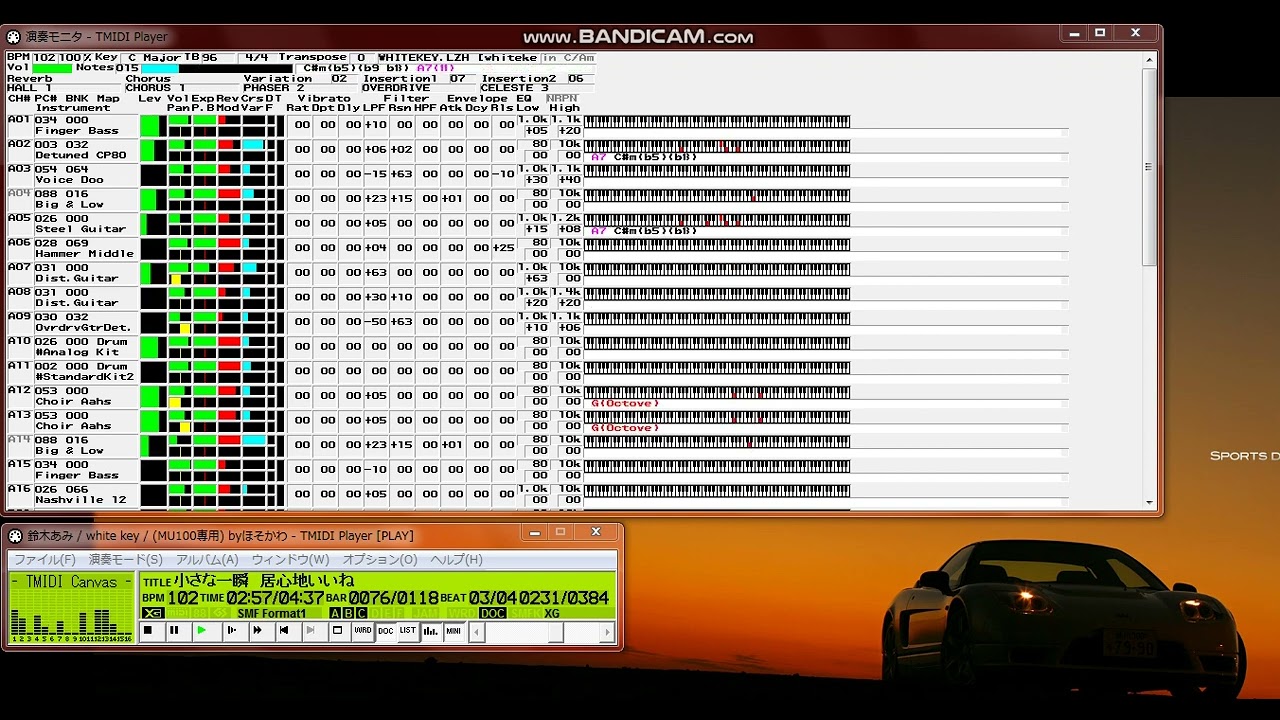The image size is (1280, 720).
Task: Switch to MINI player mode
Action: pyautogui.click(x=454, y=631)
